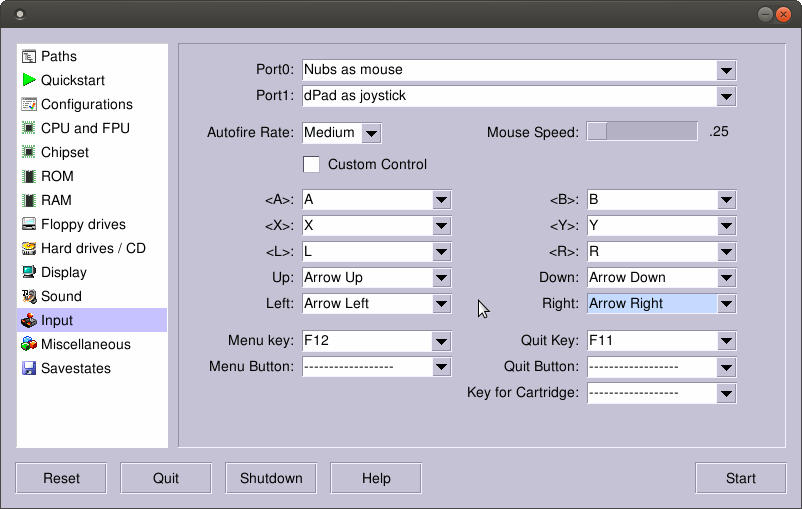This screenshot has width=802, height=509.
Task: Click the green Quickstart arrow icon
Action: 30,81
